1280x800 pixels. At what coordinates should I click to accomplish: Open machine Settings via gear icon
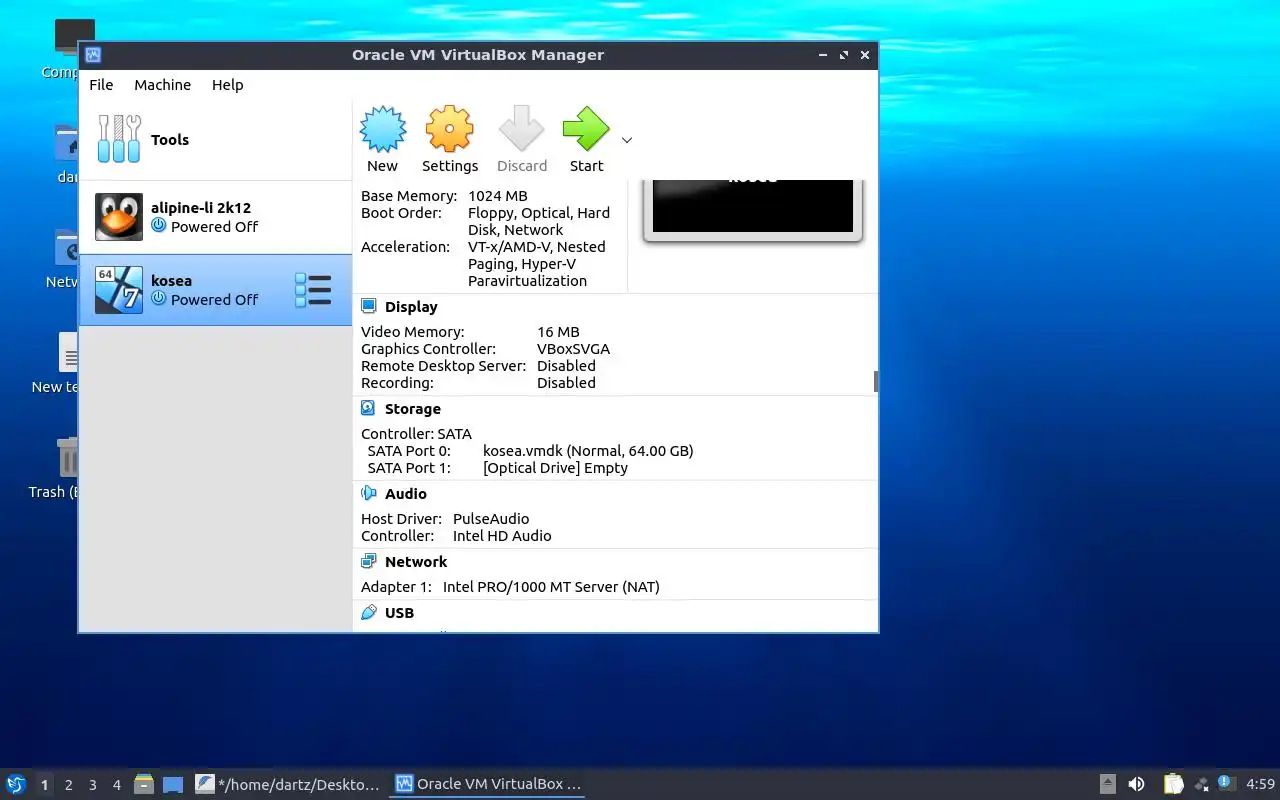click(449, 129)
